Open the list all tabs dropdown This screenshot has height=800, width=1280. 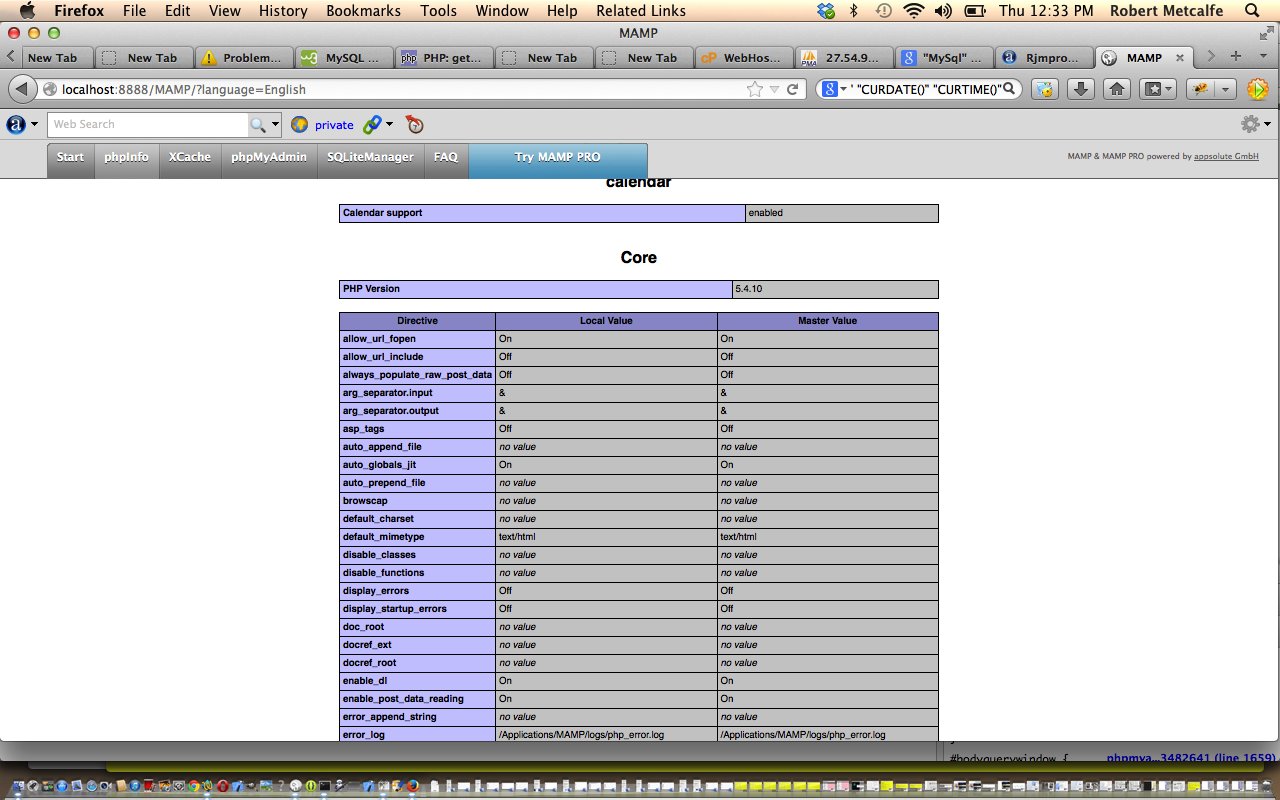[x=1261, y=56]
